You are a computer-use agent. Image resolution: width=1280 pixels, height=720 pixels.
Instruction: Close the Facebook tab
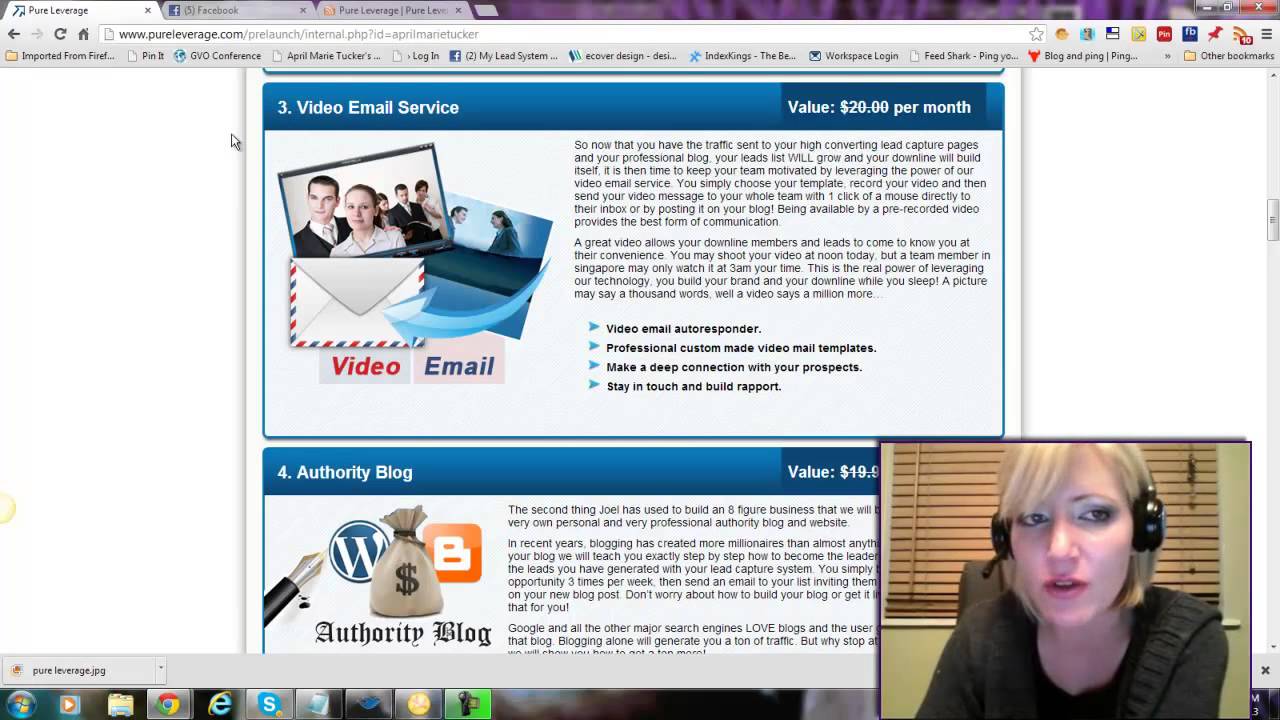[304, 10]
